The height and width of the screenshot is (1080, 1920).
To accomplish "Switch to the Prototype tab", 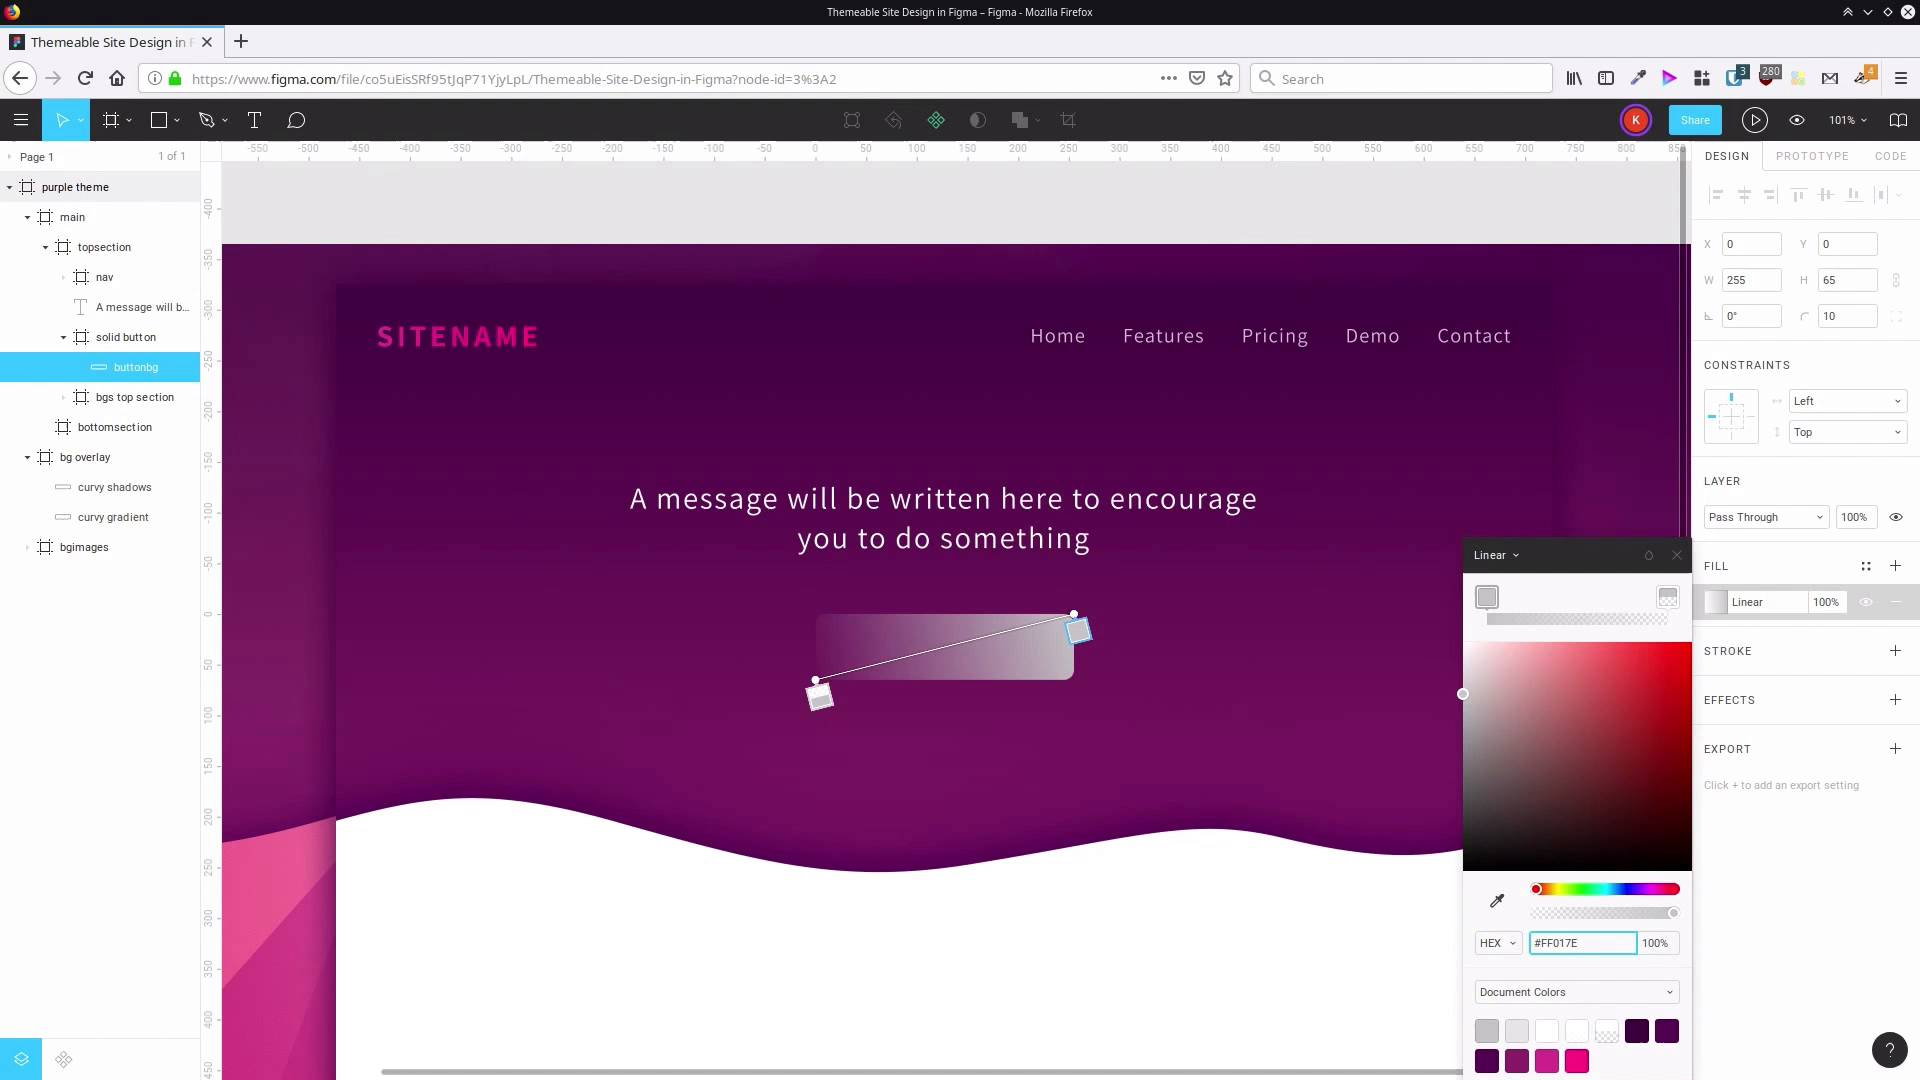I will (x=1814, y=156).
